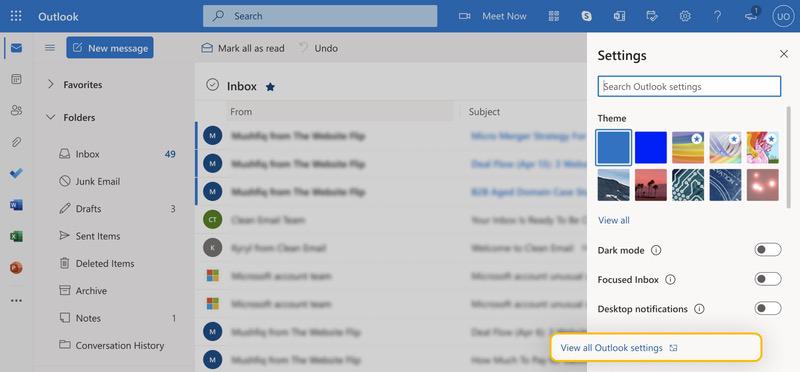Click Desktop notifications info icon
This screenshot has height=372, width=800.
(699, 309)
